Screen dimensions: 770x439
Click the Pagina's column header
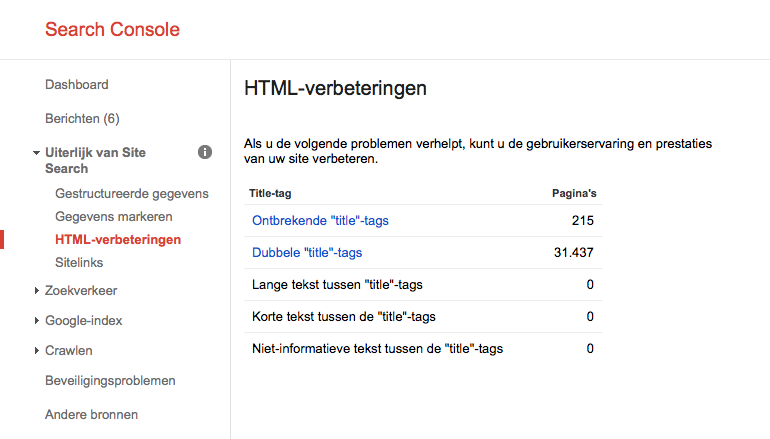[574, 194]
